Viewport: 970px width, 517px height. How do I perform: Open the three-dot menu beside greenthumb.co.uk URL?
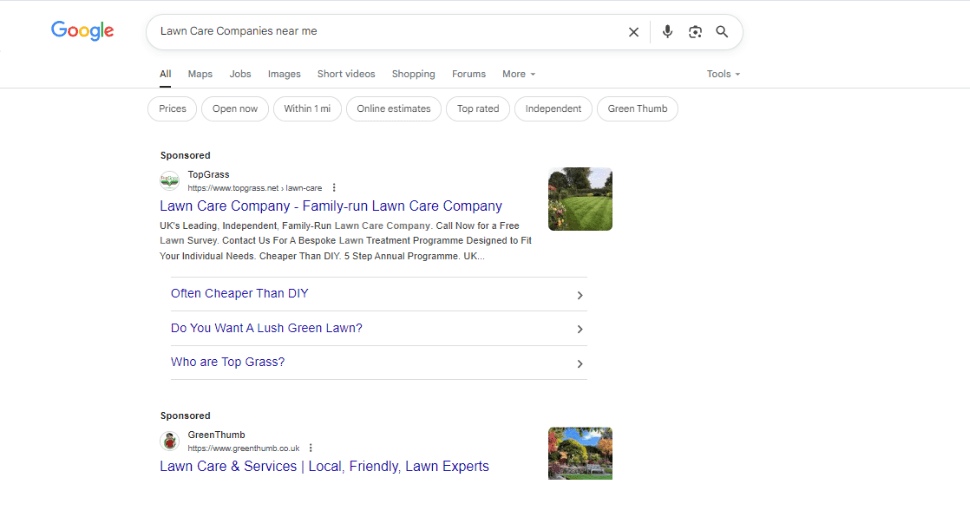tap(311, 448)
